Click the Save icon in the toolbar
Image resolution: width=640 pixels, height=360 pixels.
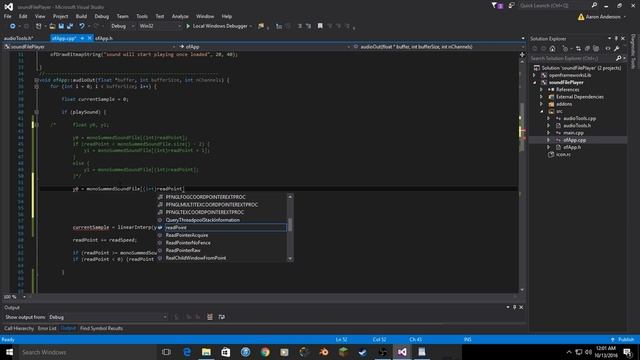tap(61, 26)
